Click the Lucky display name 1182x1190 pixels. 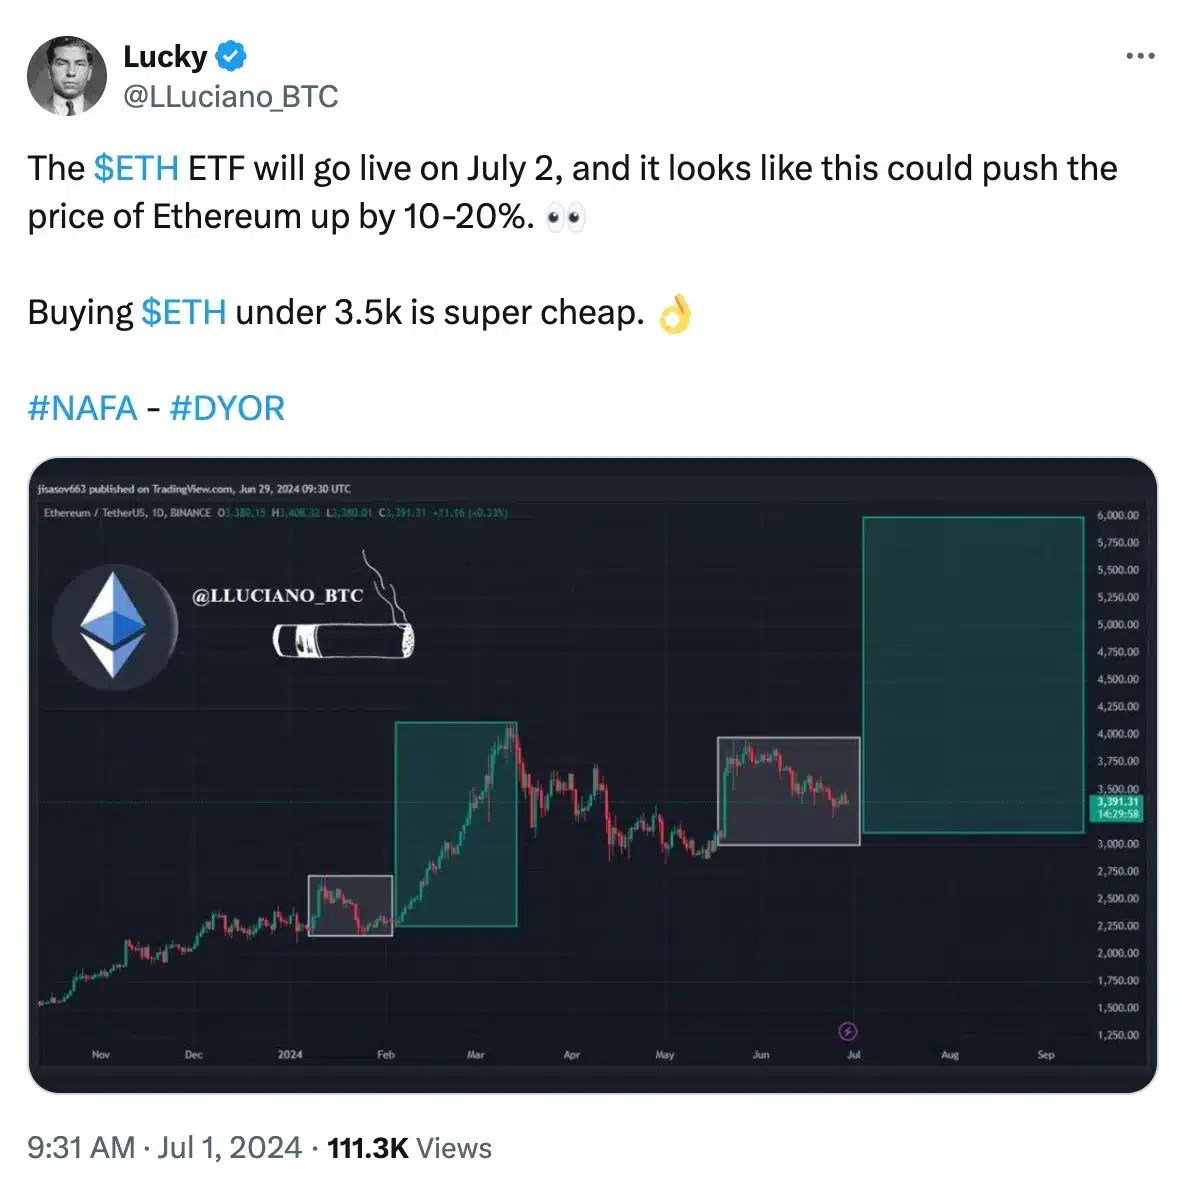164,57
